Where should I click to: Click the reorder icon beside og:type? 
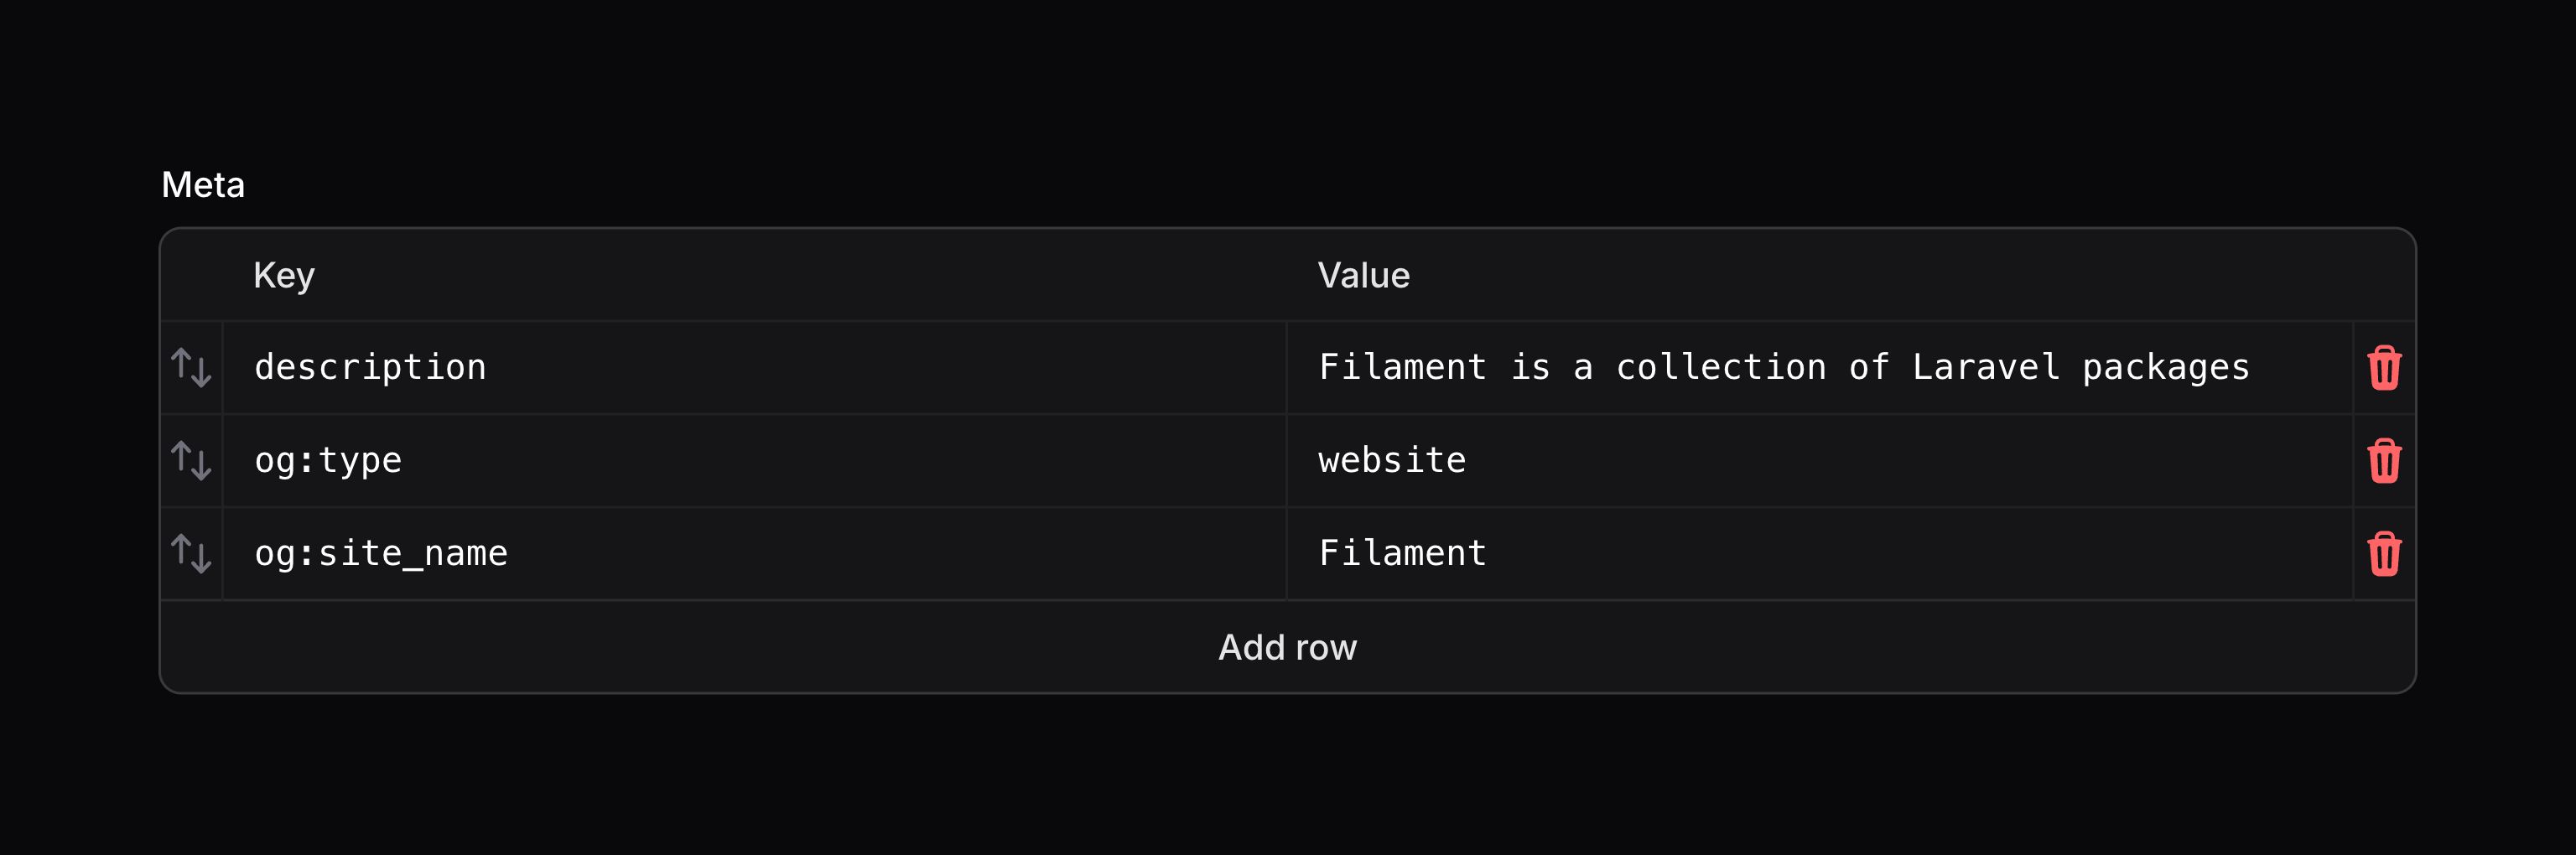coord(192,460)
